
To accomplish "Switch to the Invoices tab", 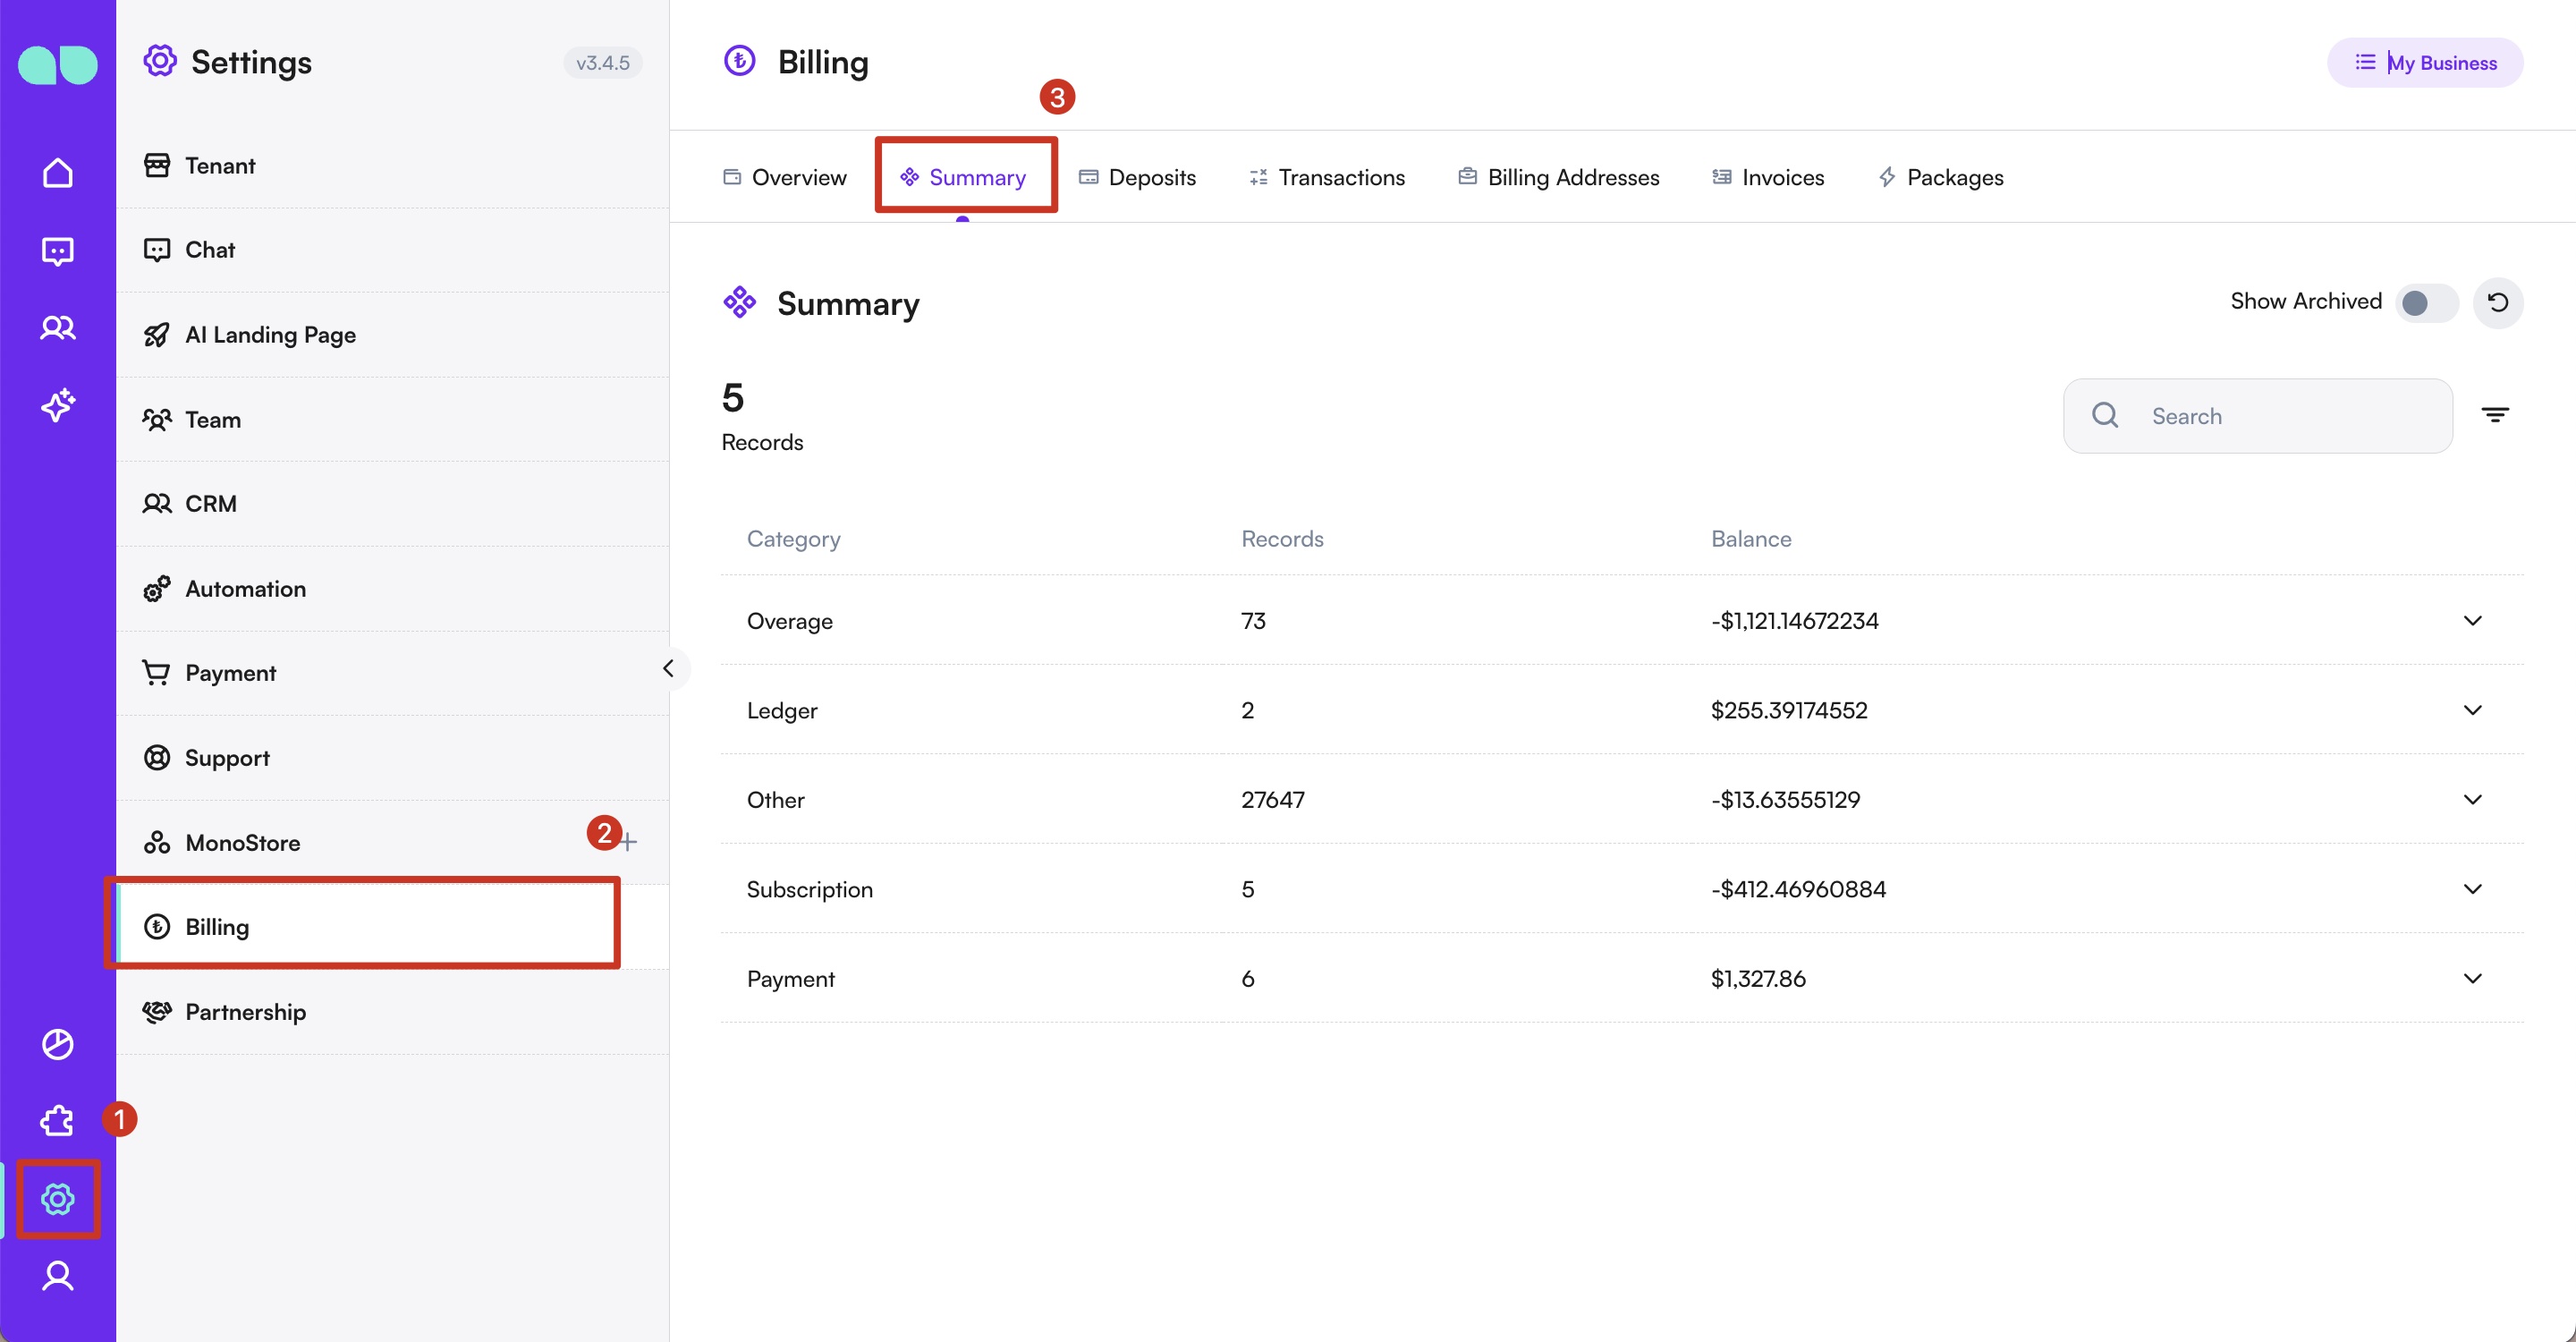I will 1768,177.
